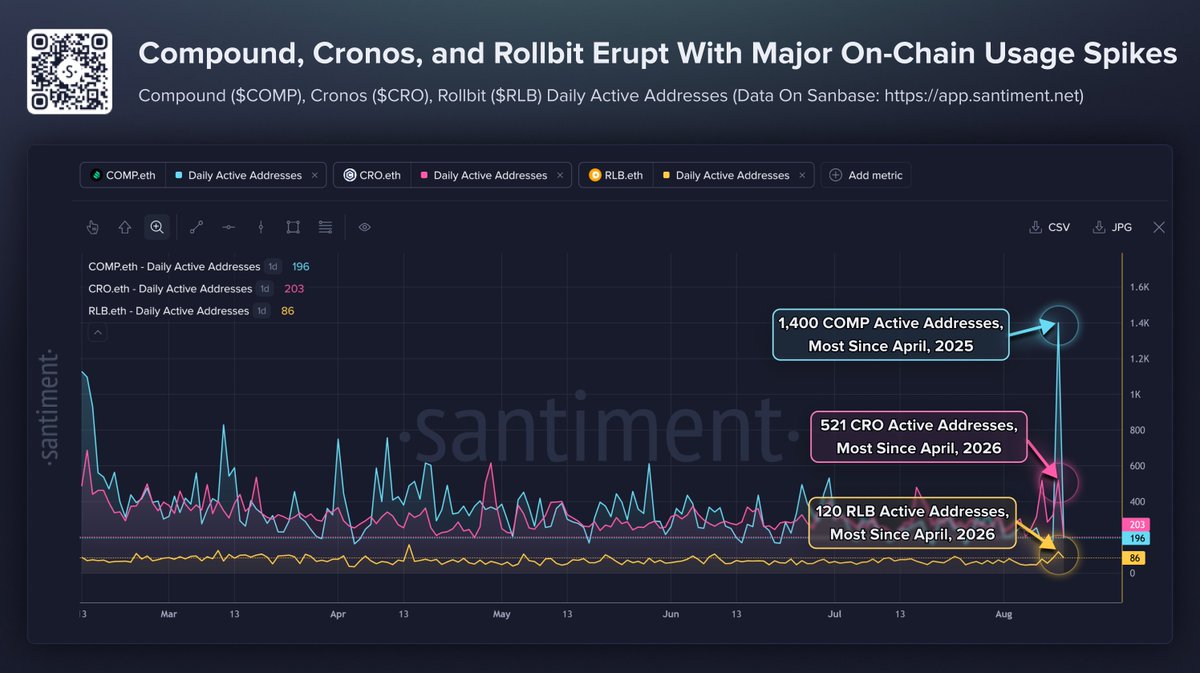The image size is (1200, 673).
Task: Click RLB.eth legend row text
Action: [x=169, y=311]
